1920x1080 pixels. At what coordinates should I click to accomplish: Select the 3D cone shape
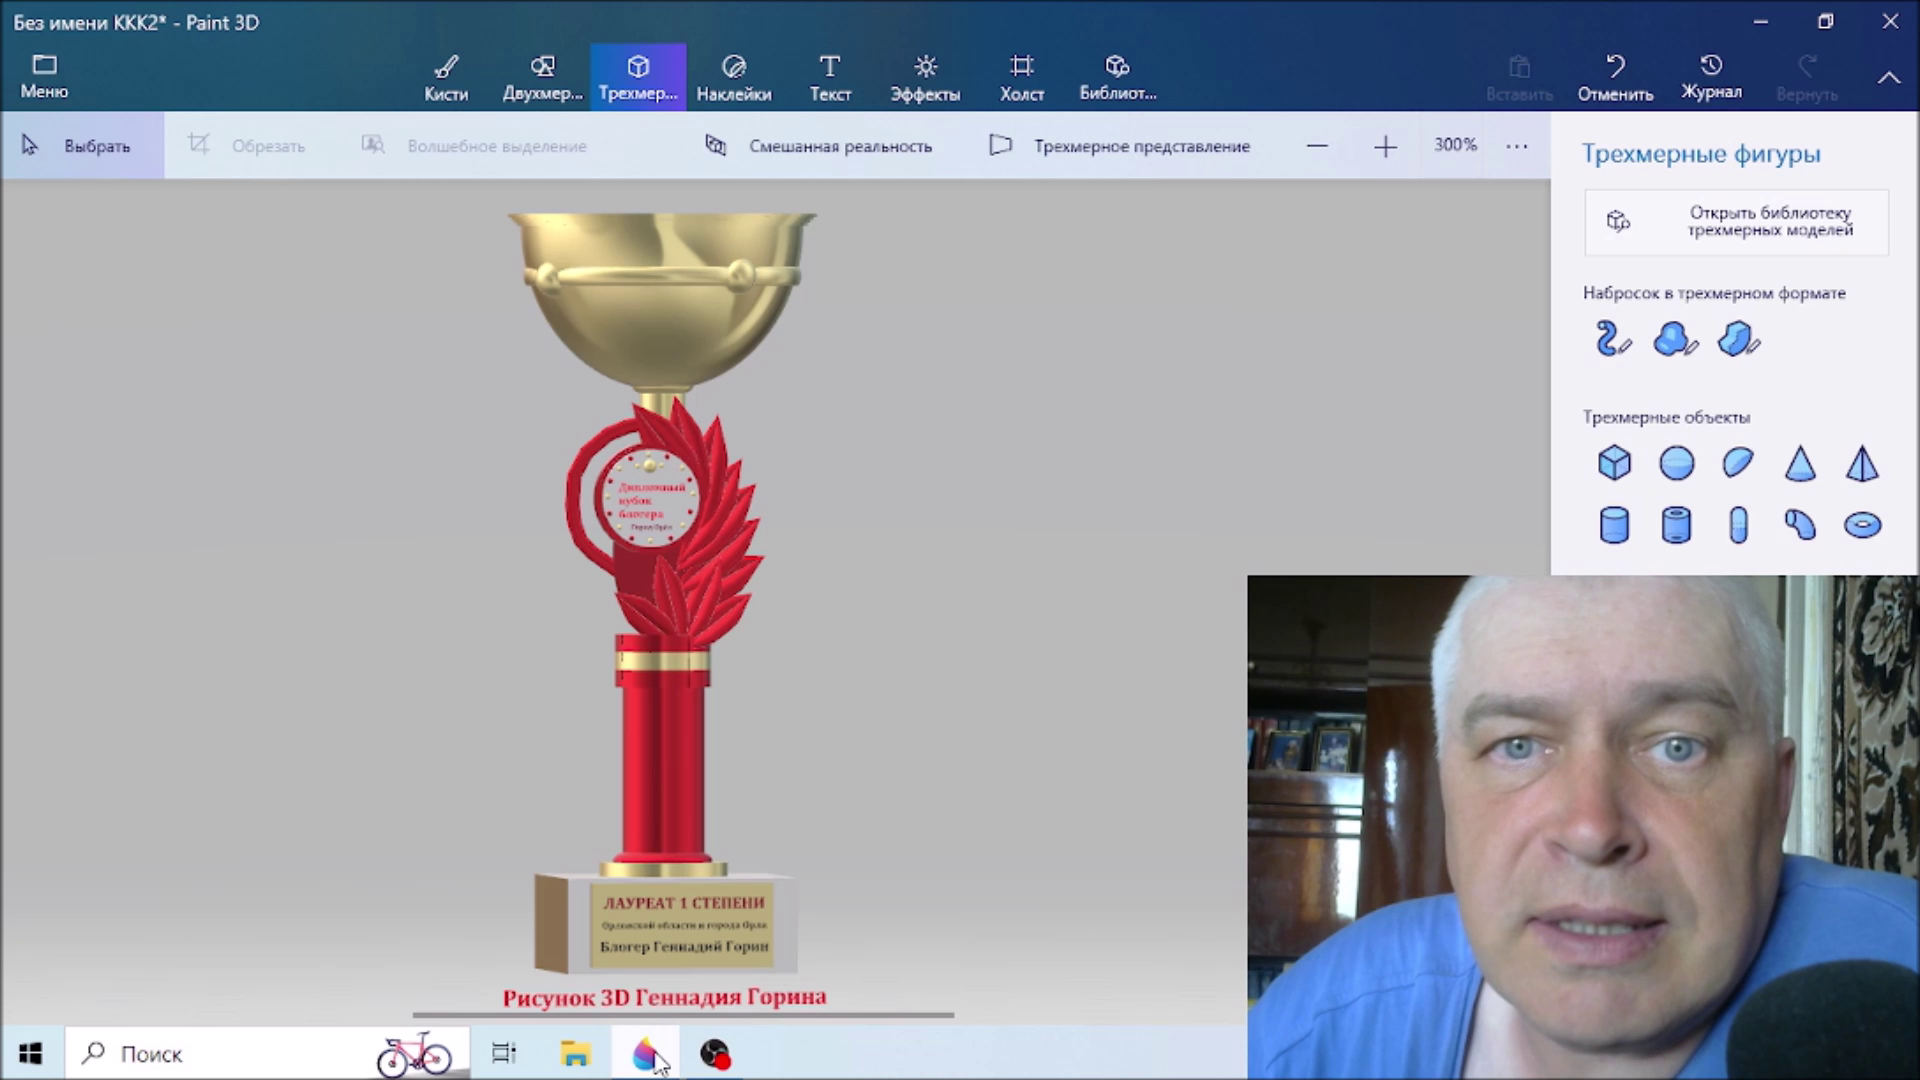tap(1800, 463)
